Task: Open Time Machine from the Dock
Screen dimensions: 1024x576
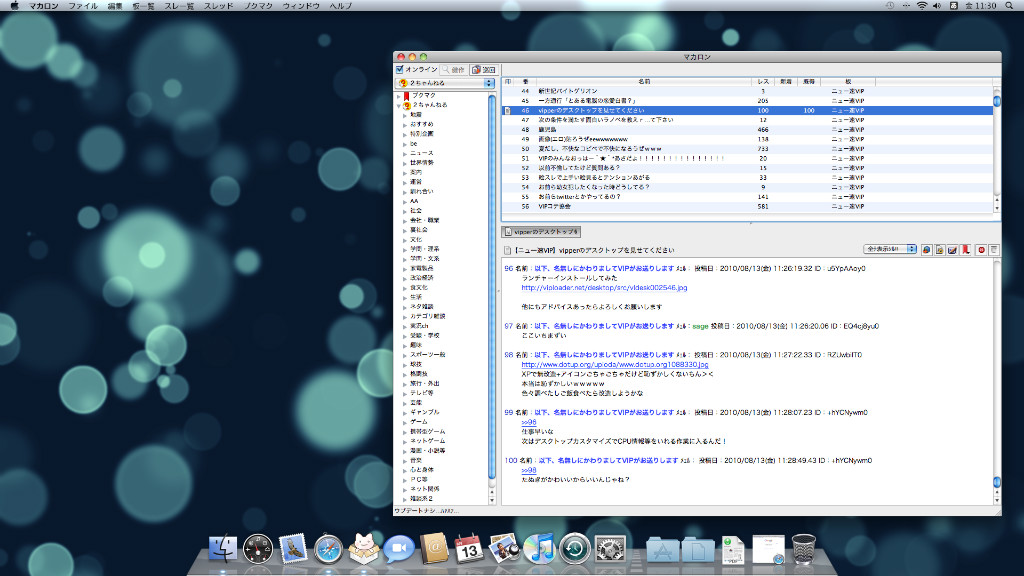Action: [574, 549]
